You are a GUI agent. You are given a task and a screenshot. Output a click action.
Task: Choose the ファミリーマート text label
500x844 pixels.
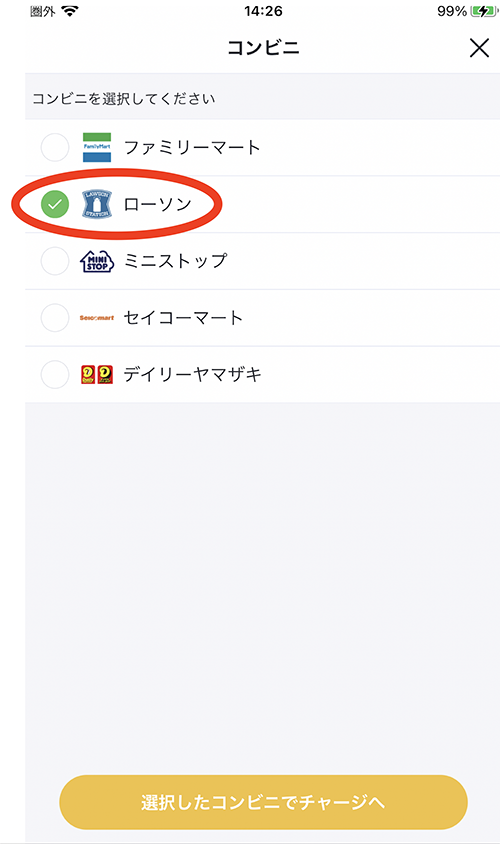192,147
